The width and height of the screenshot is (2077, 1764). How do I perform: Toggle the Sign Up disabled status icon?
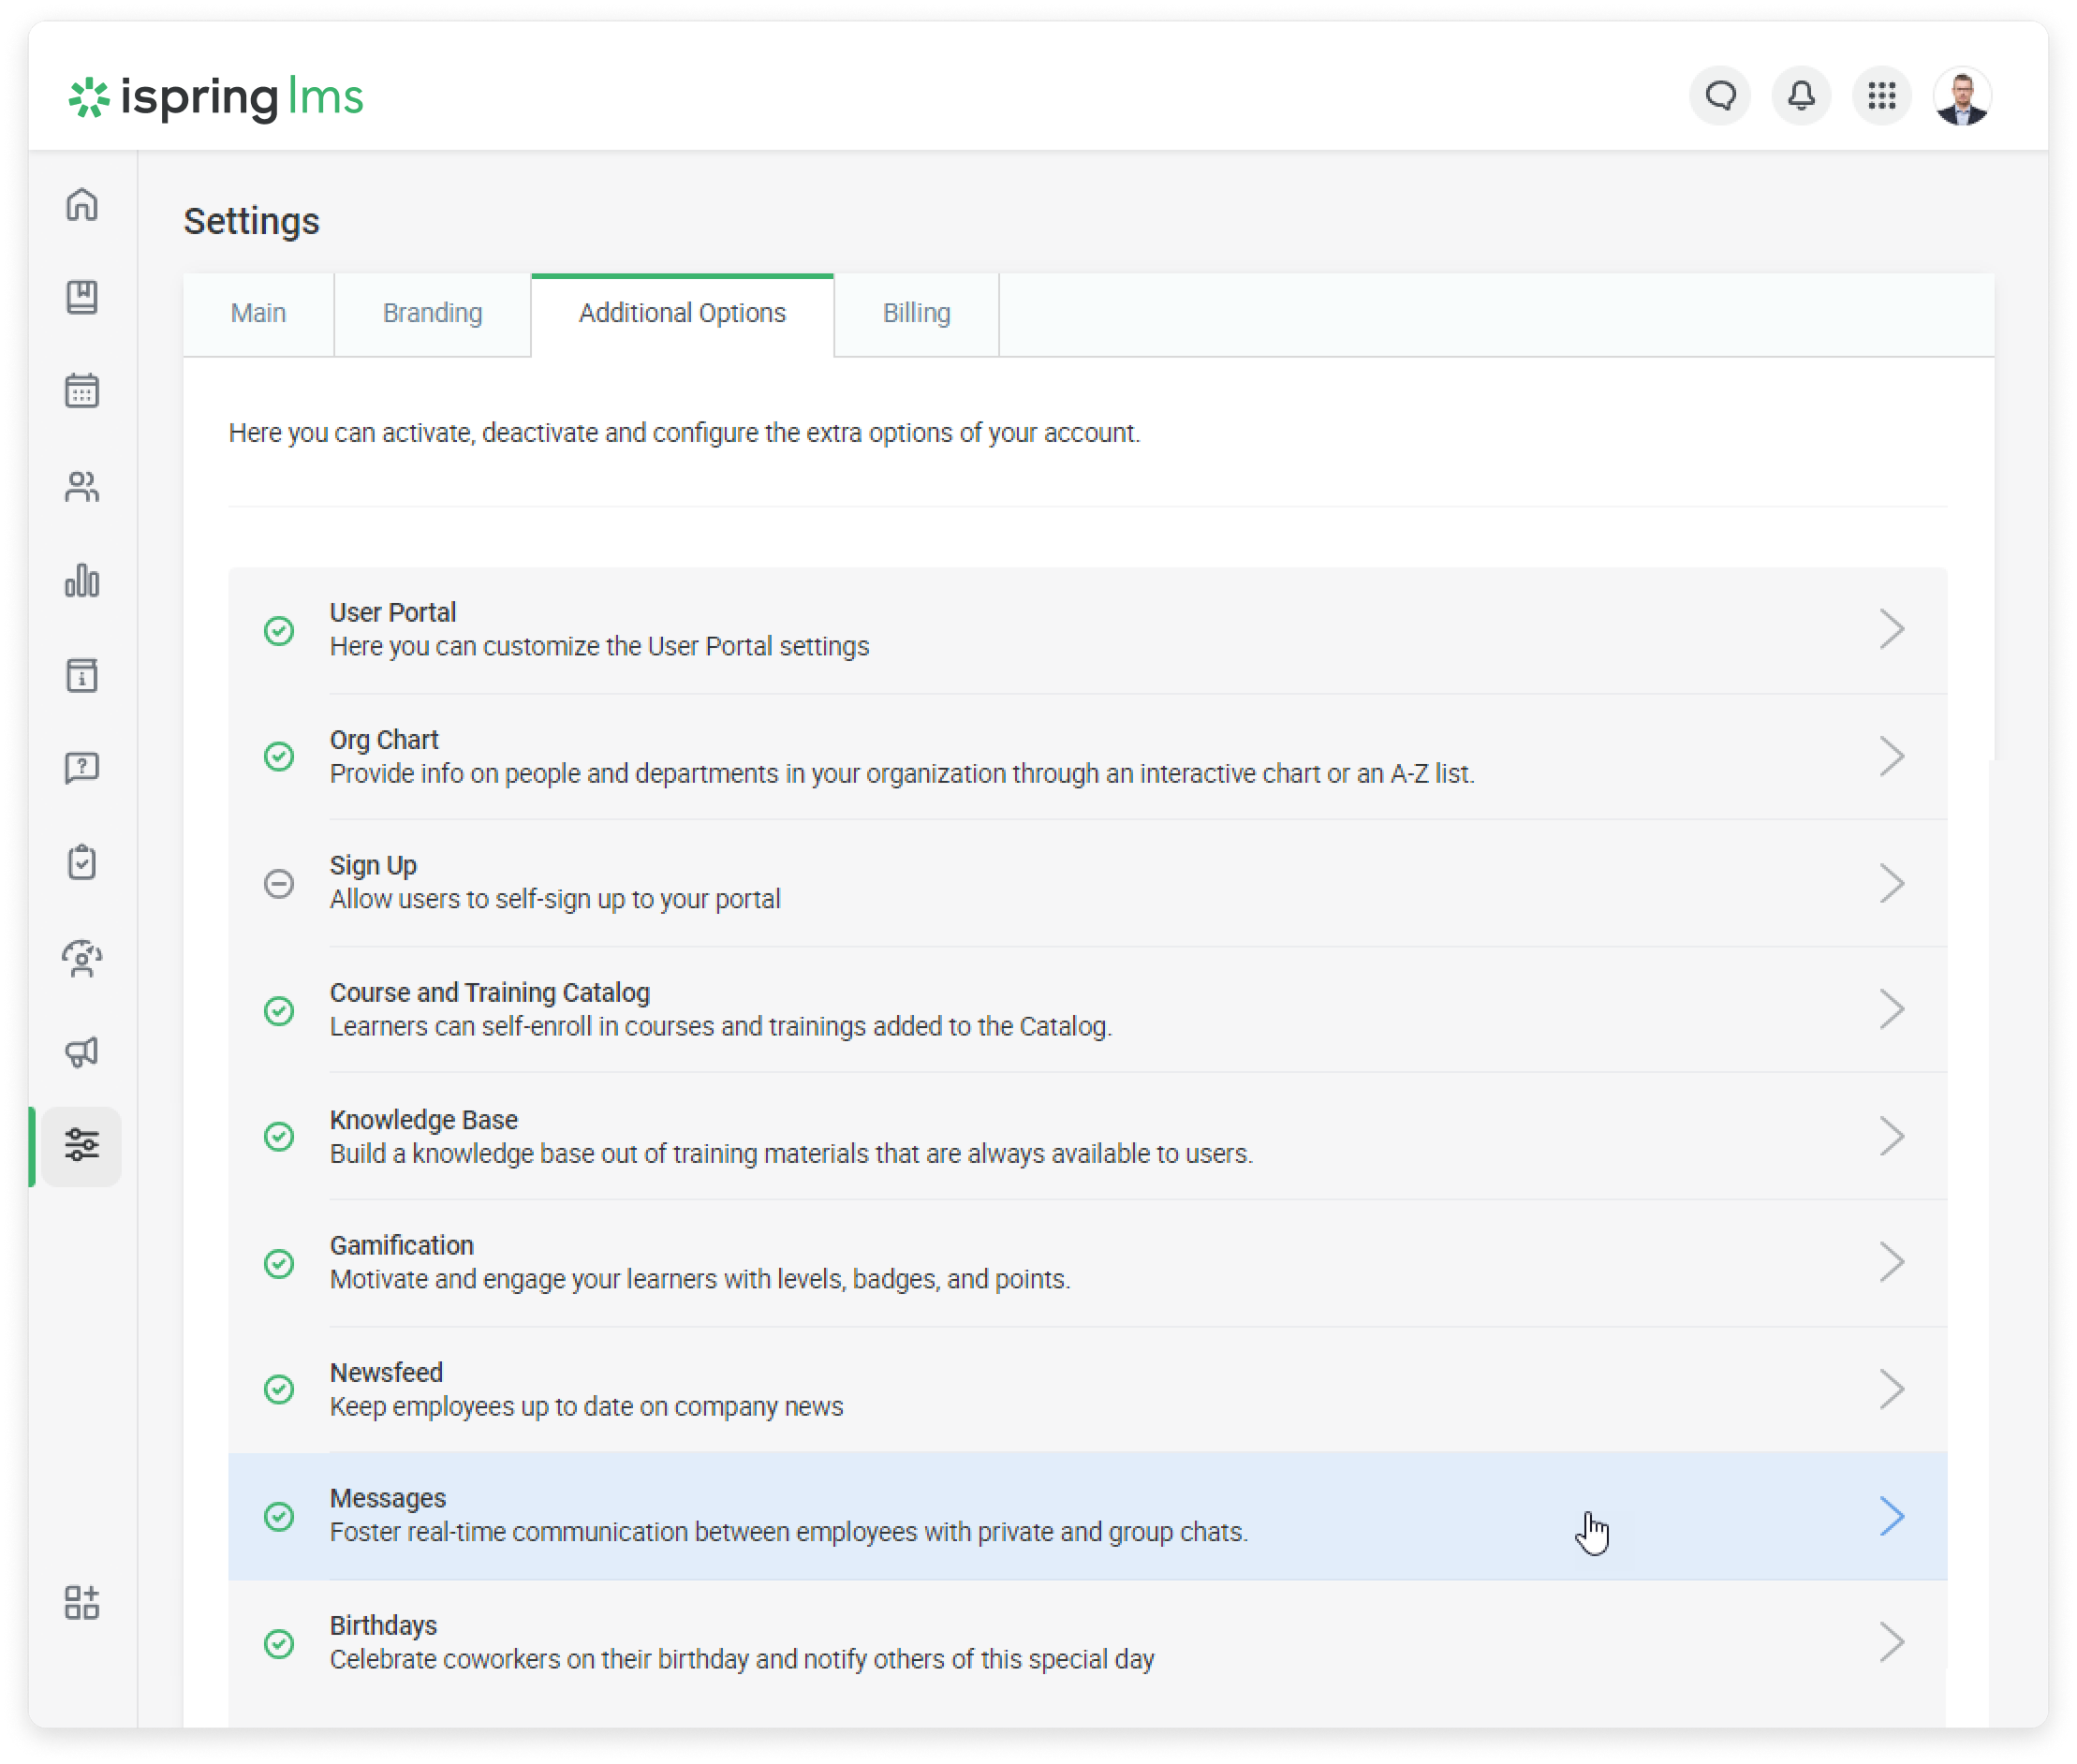point(279,883)
